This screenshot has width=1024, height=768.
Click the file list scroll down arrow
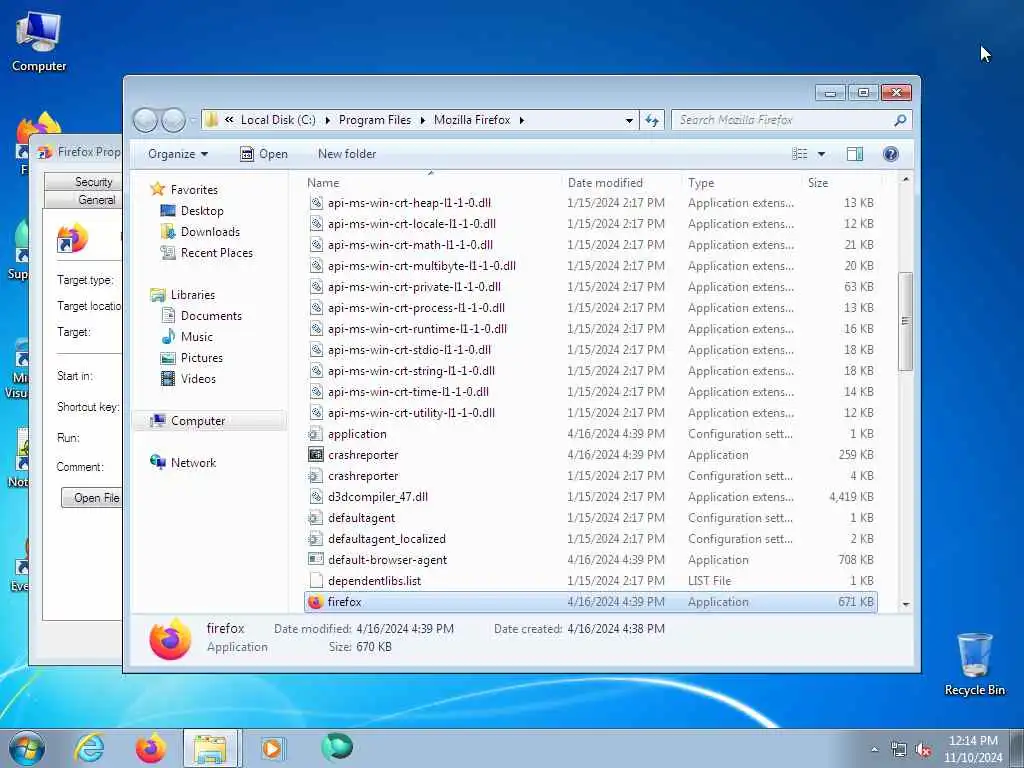906,605
